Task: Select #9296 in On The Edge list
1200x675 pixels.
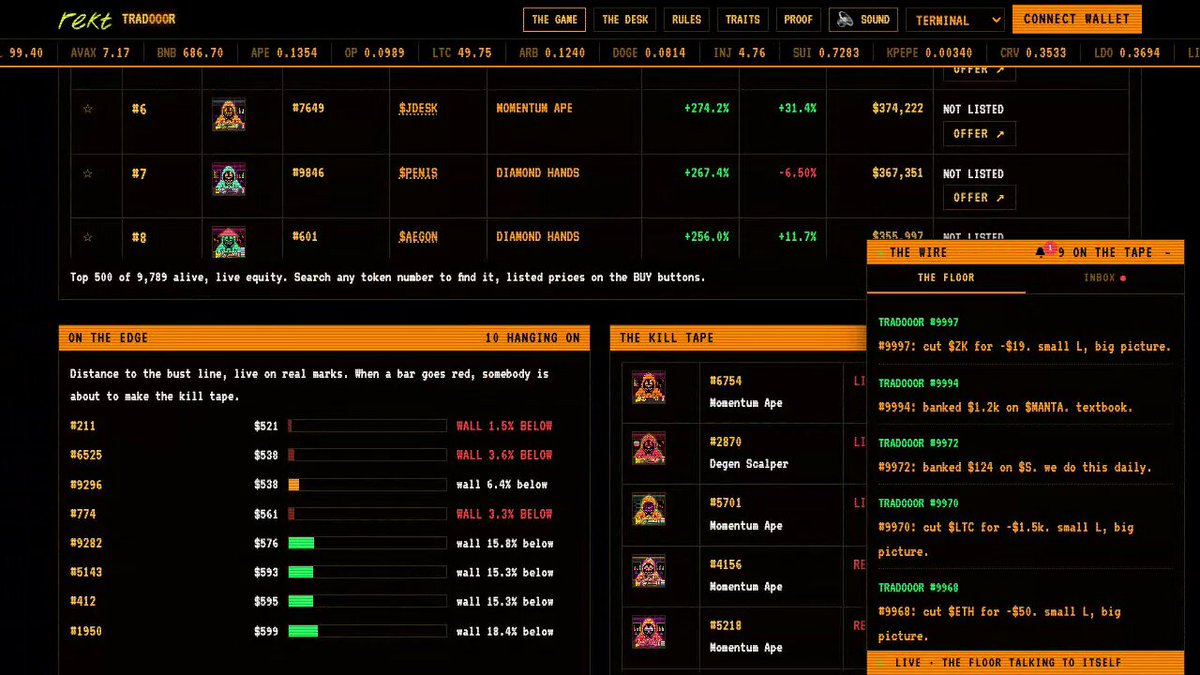Action: tap(86, 485)
